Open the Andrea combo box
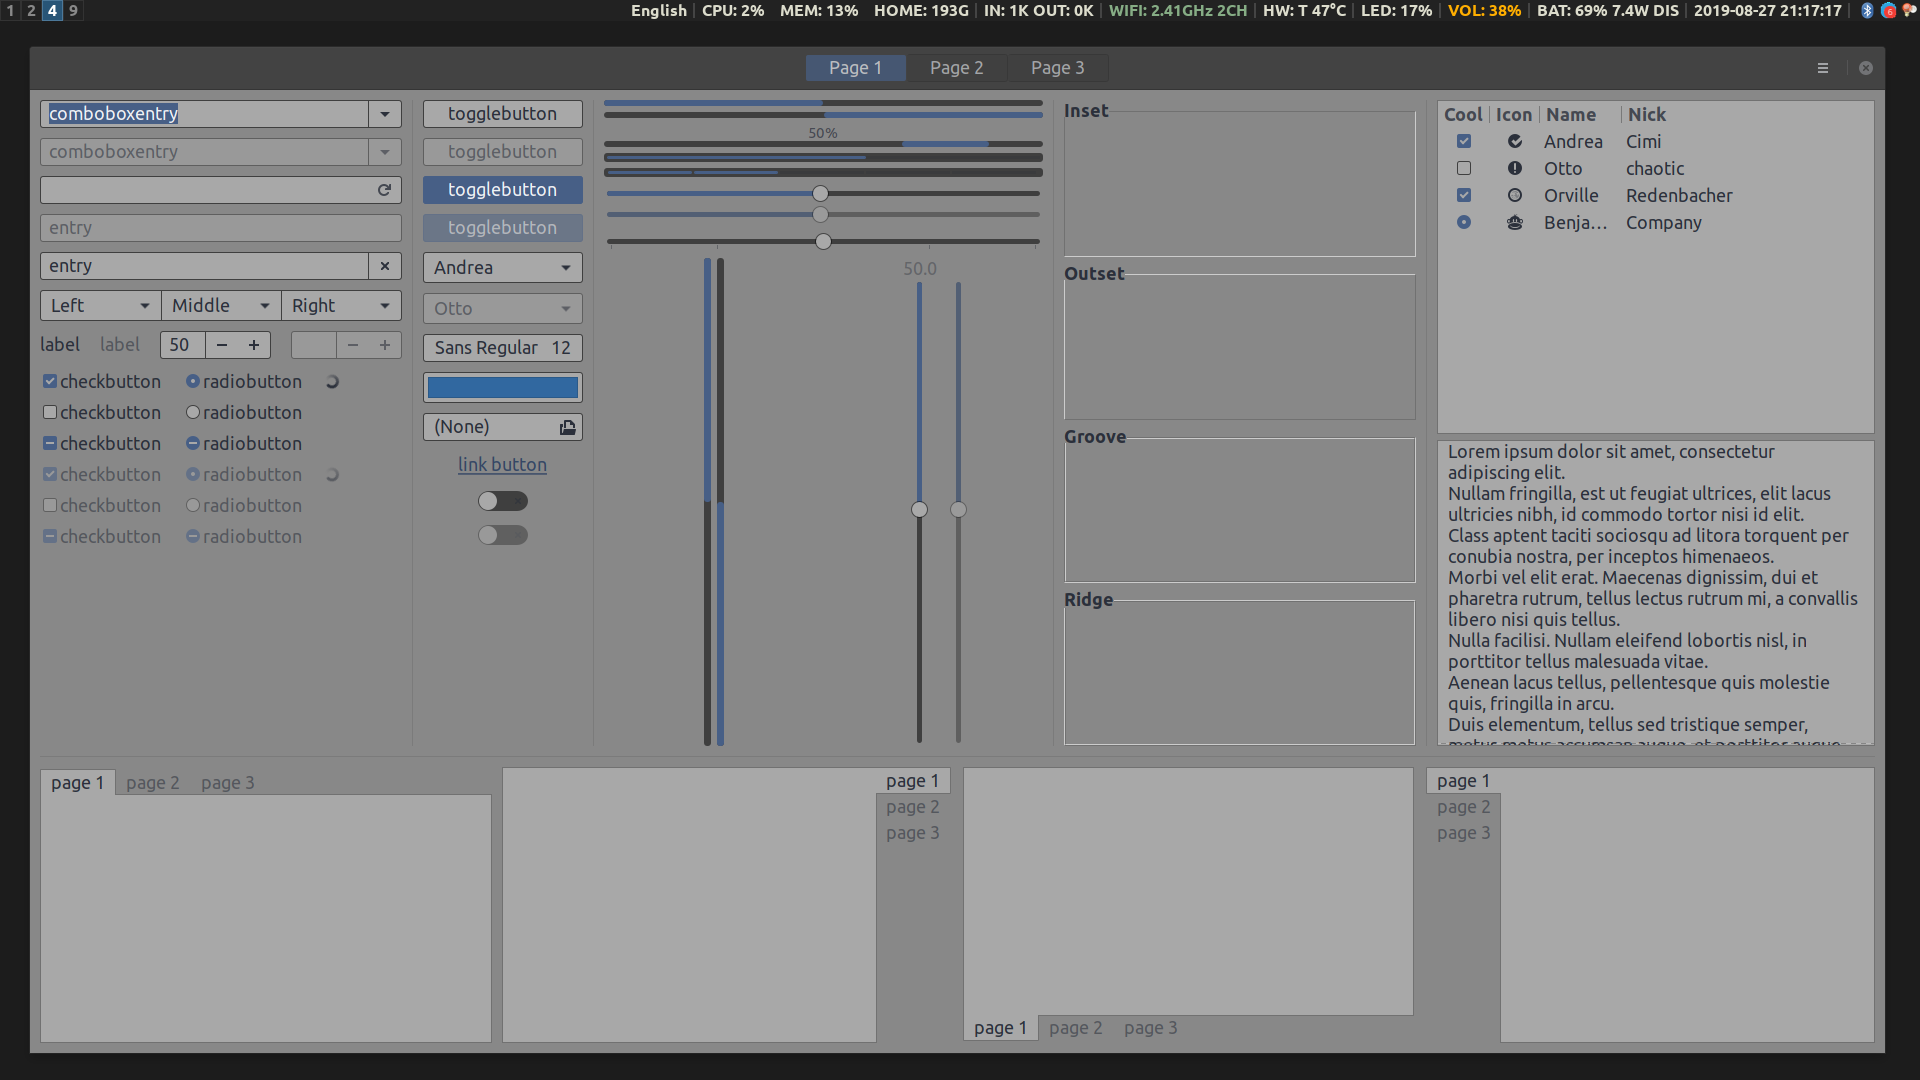The image size is (1920, 1080). pos(503,268)
